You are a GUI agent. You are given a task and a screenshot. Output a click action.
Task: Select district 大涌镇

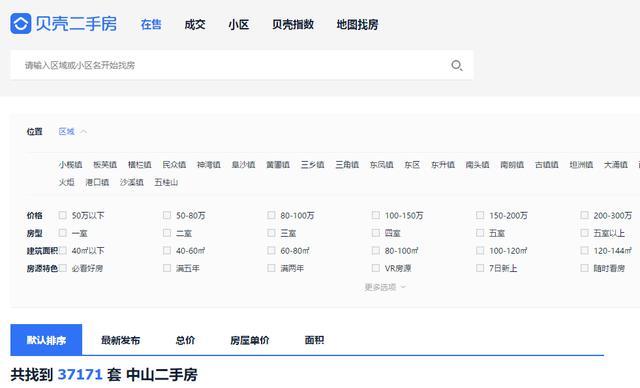pyautogui.click(x=616, y=165)
